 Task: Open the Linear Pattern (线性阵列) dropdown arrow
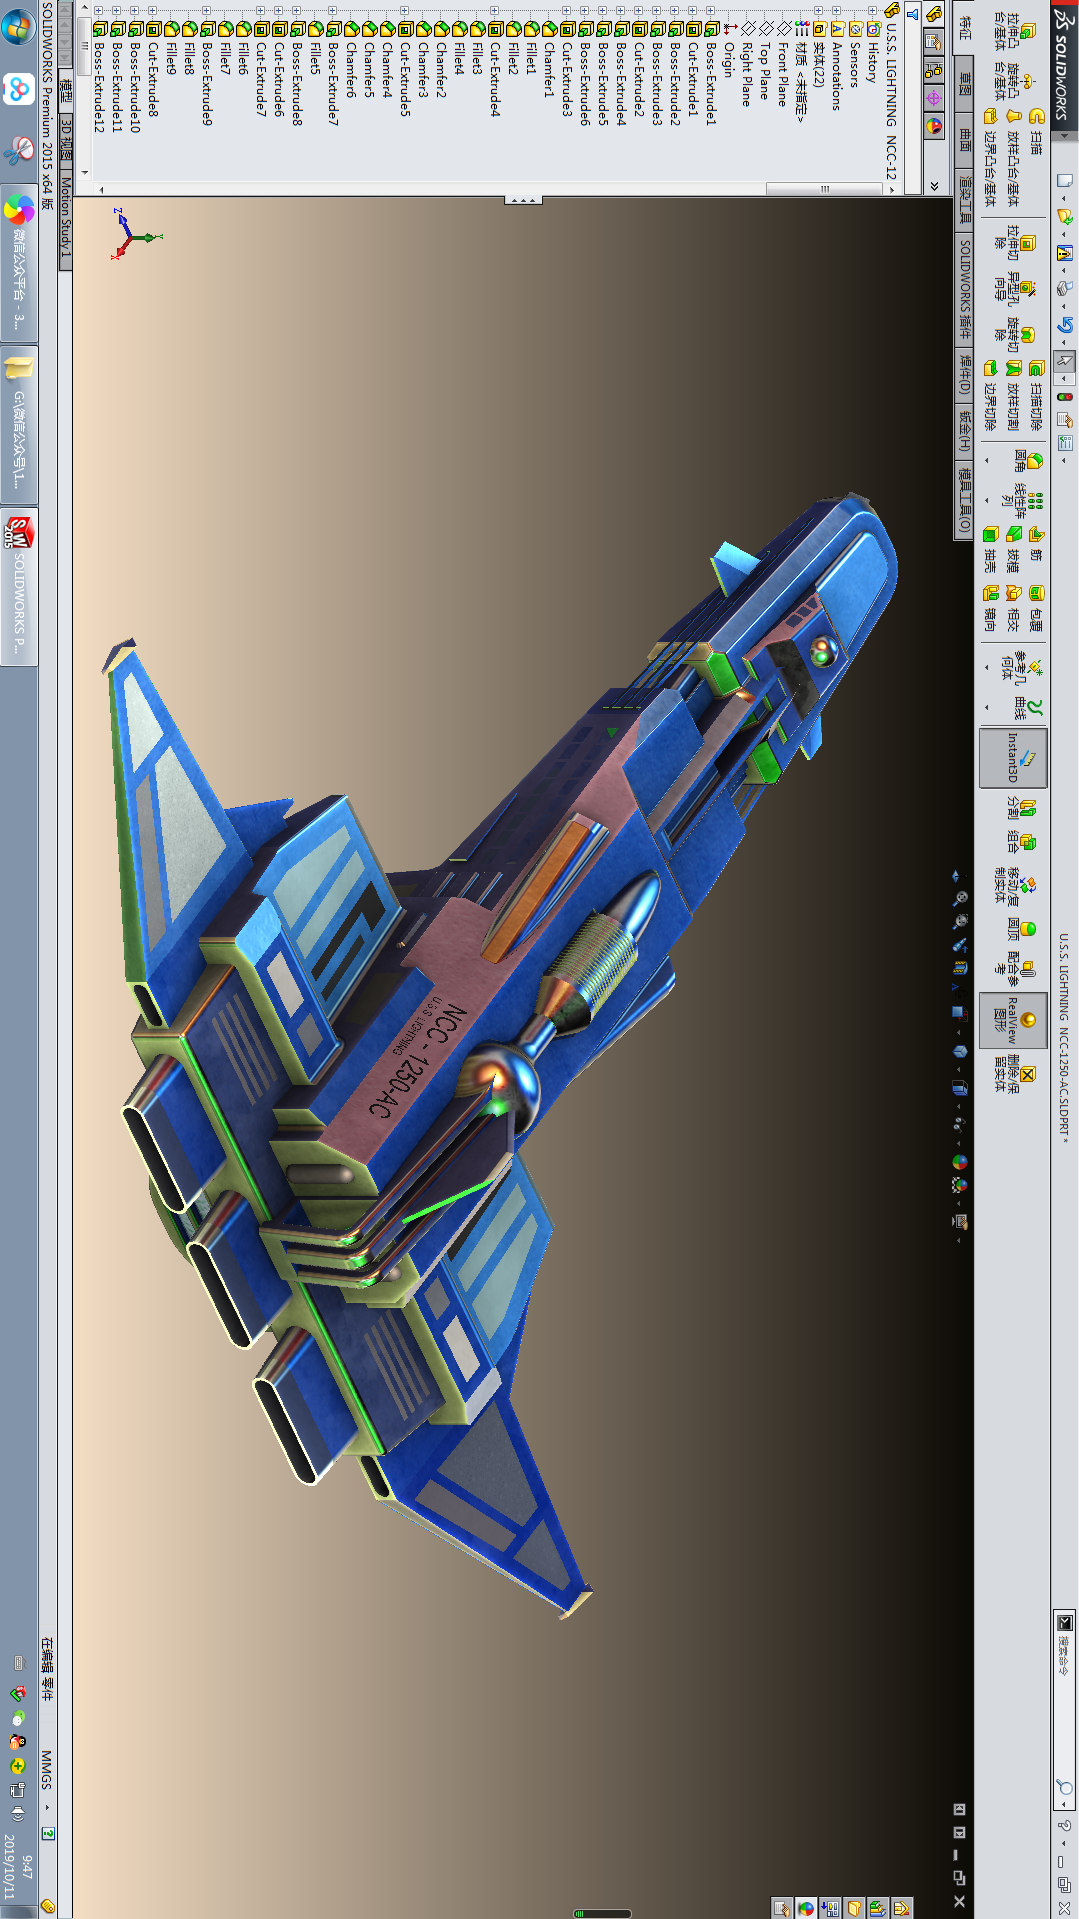988,501
